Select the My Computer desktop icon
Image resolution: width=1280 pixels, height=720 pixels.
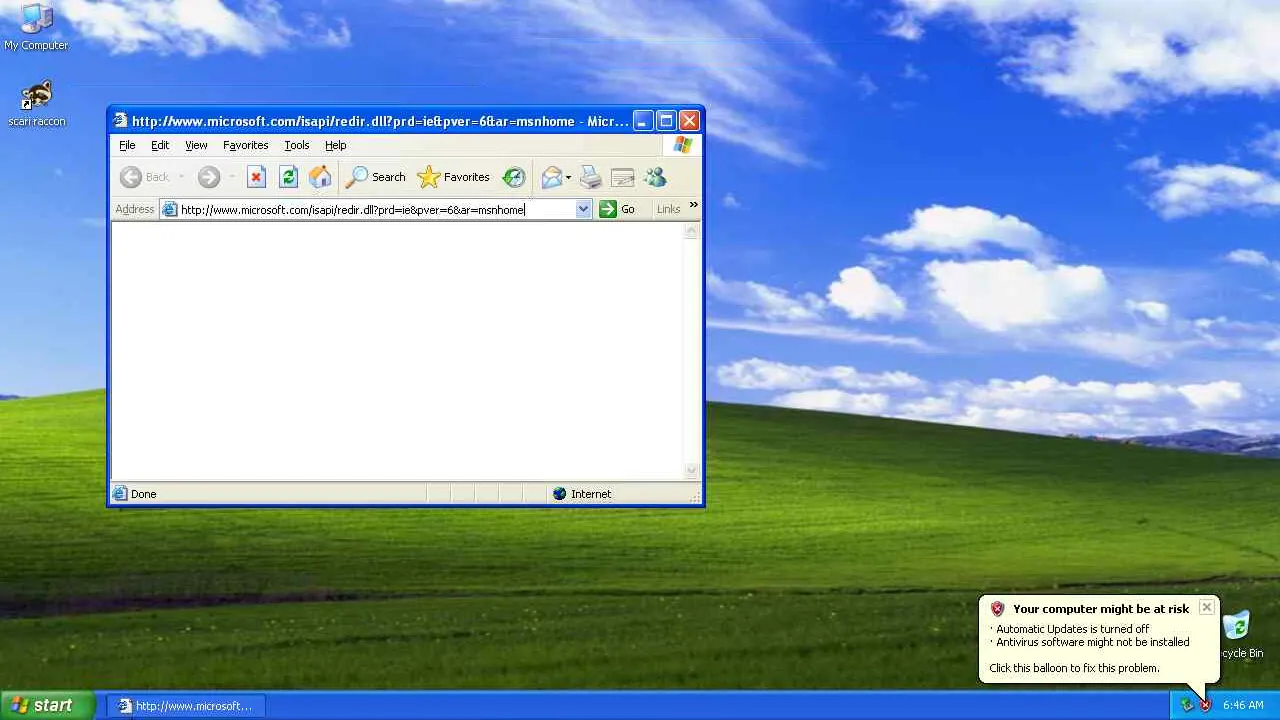click(36, 27)
